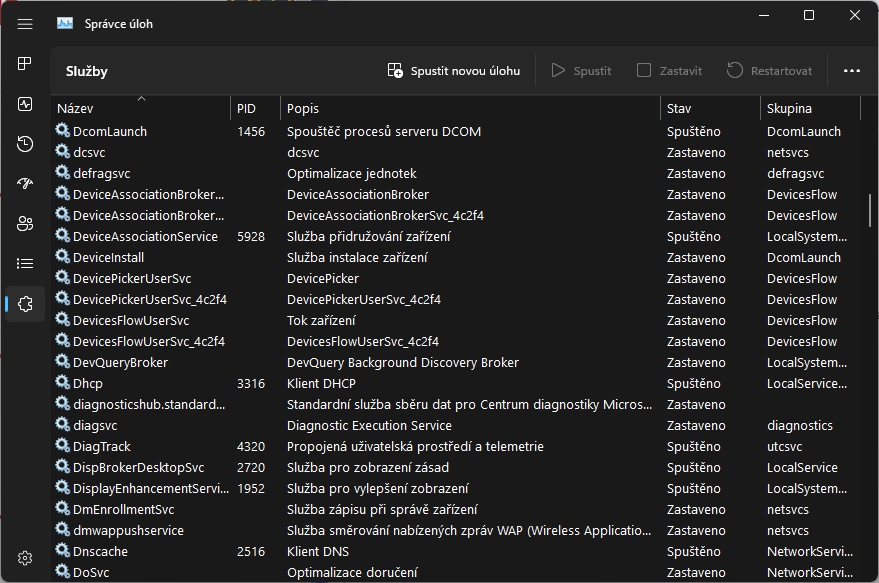Open the three-dot more options menu
The width and height of the screenshot is (879, 583).
(x=852, y=71)
